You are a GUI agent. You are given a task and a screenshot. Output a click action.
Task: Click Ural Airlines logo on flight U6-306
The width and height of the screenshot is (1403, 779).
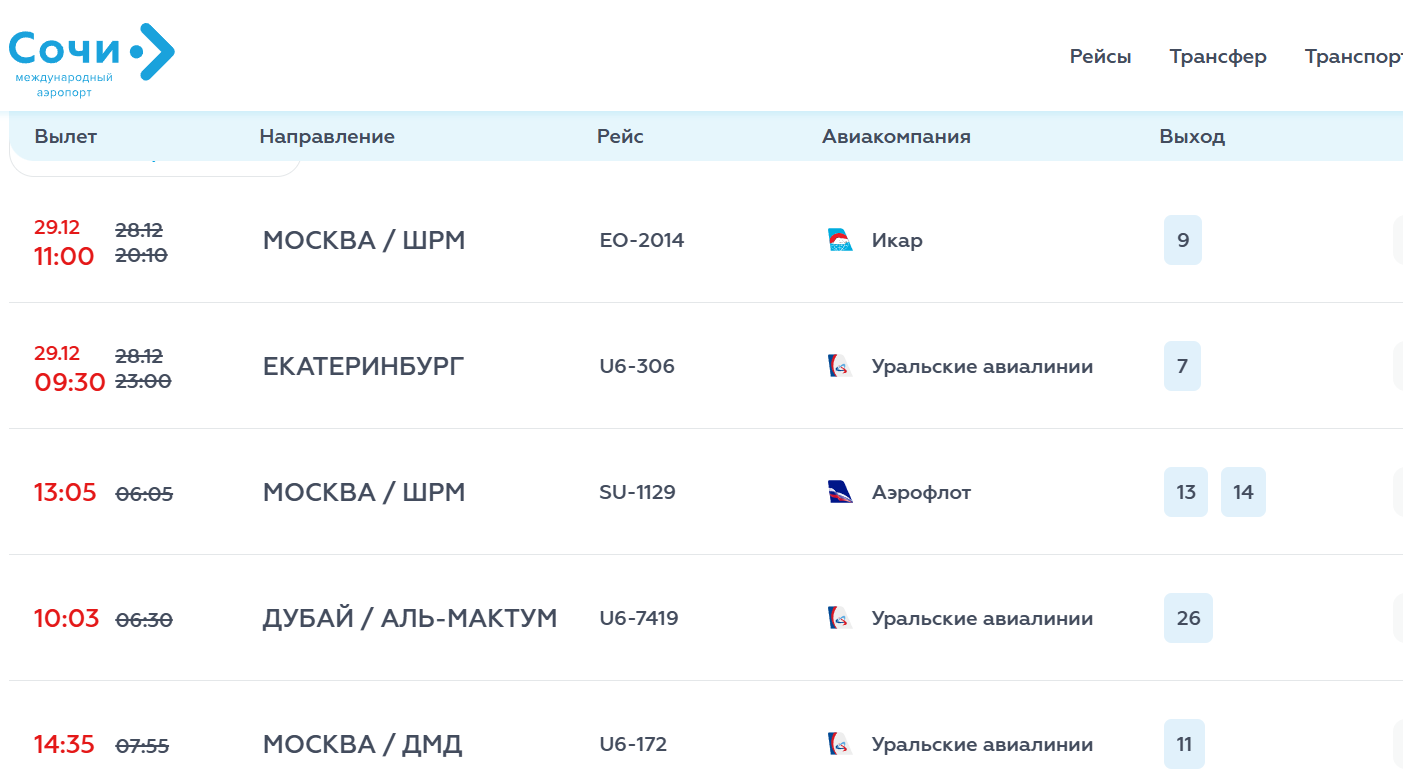click(840, 367)
